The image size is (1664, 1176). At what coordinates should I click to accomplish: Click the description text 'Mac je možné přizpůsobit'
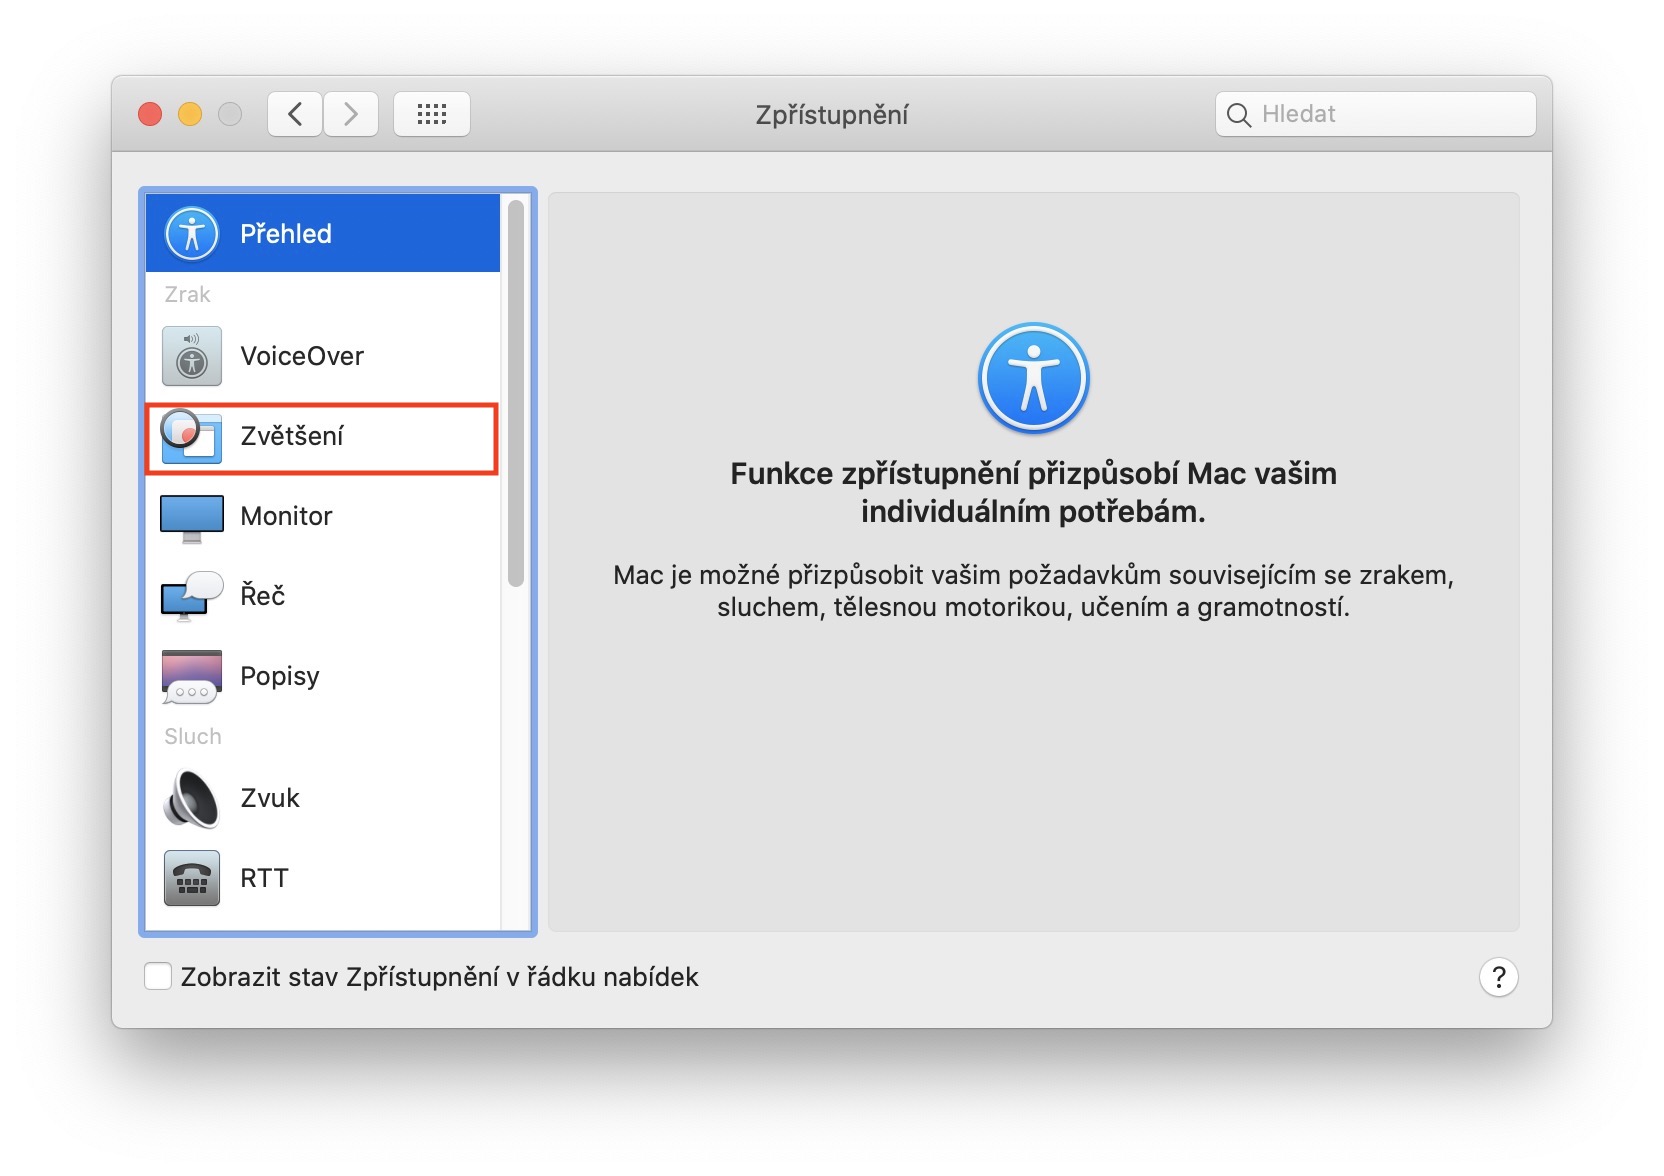point(1033,591)
